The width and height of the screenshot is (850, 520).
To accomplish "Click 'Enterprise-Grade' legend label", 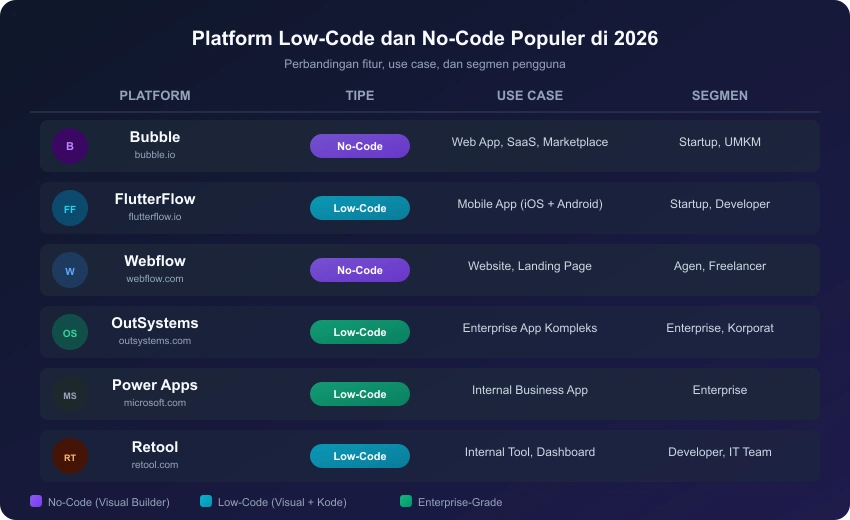I will click(x=460, y=502).
